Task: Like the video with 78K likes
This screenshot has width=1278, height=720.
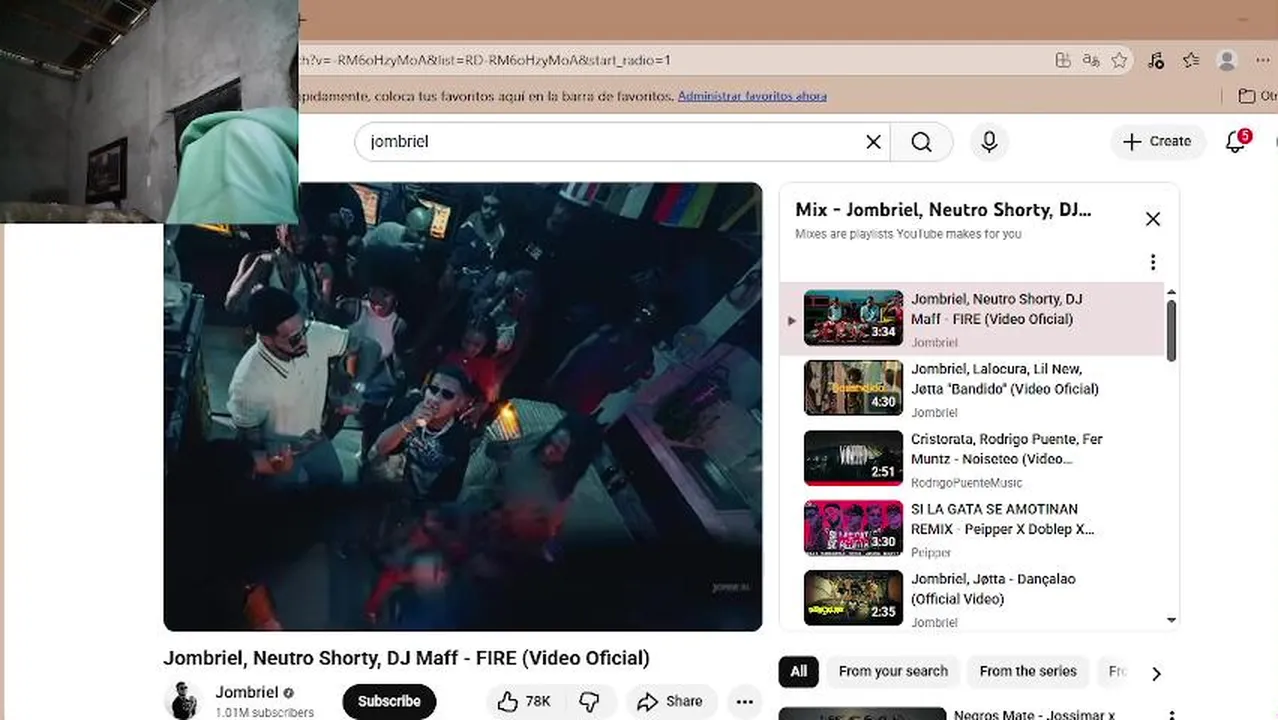Action: [x=525, y=702]
